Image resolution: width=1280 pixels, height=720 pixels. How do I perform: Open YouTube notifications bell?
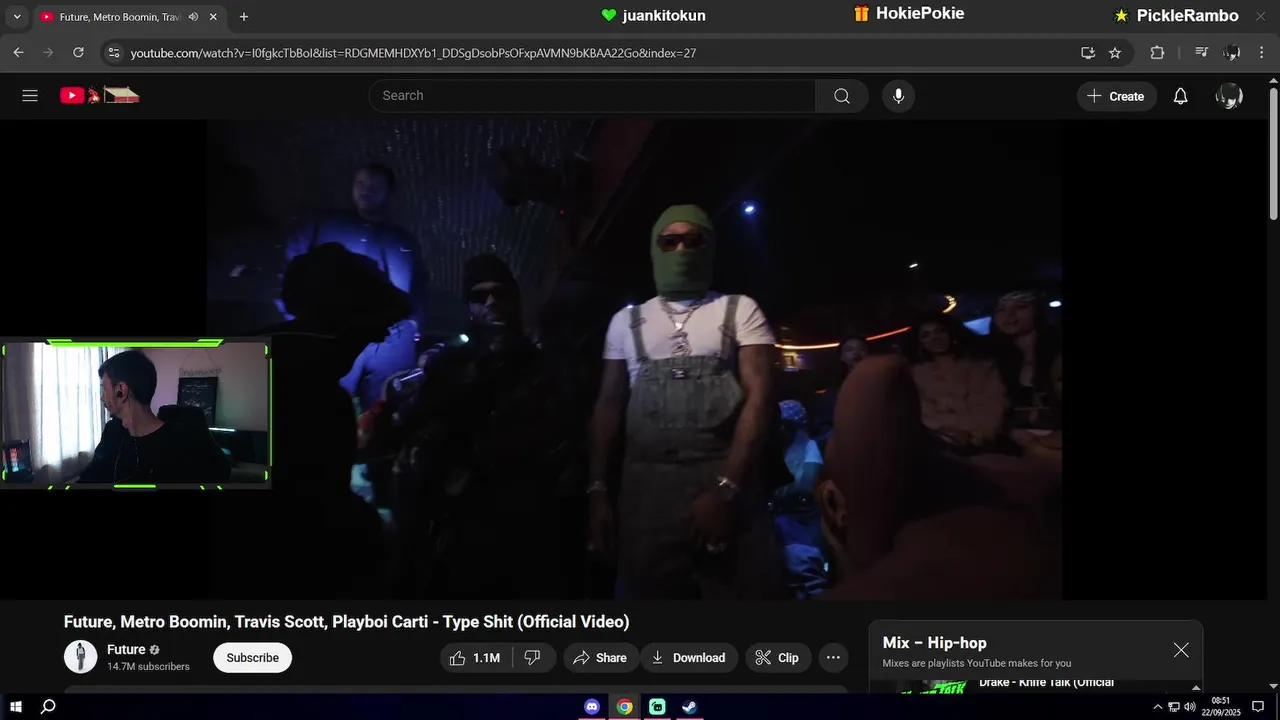click(1180, 96)
